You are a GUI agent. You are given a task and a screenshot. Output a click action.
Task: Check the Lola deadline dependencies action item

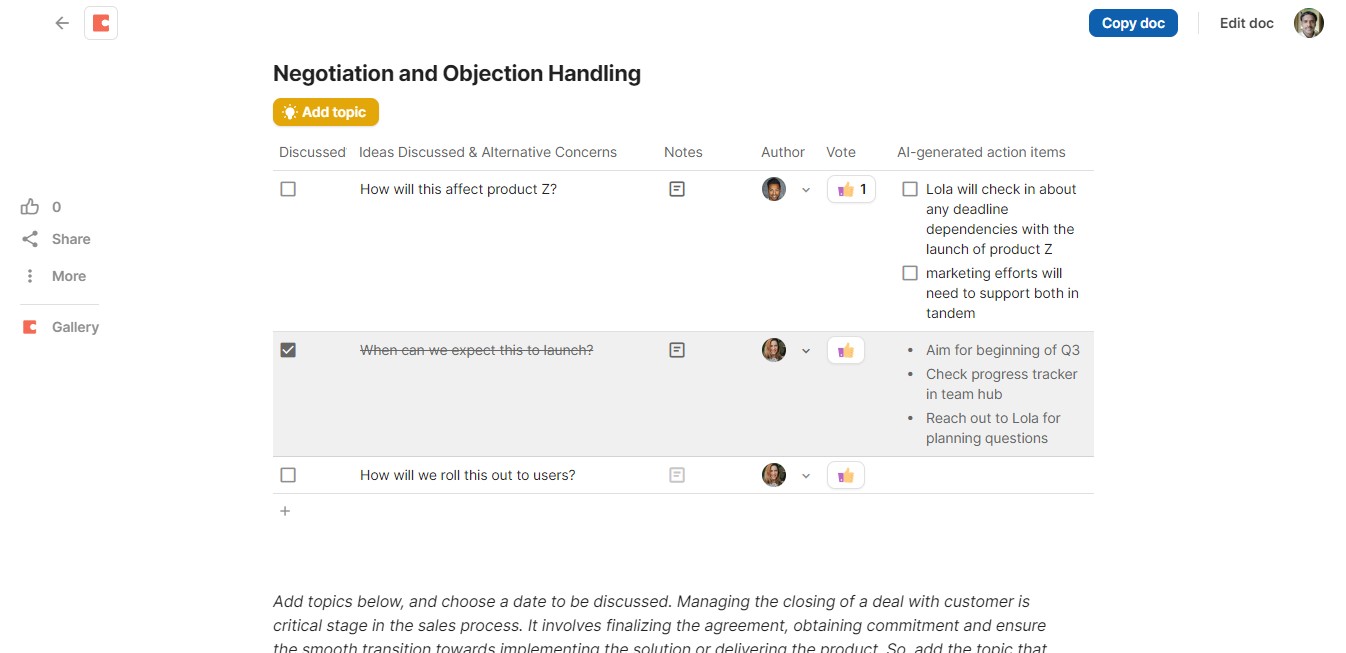910,189
